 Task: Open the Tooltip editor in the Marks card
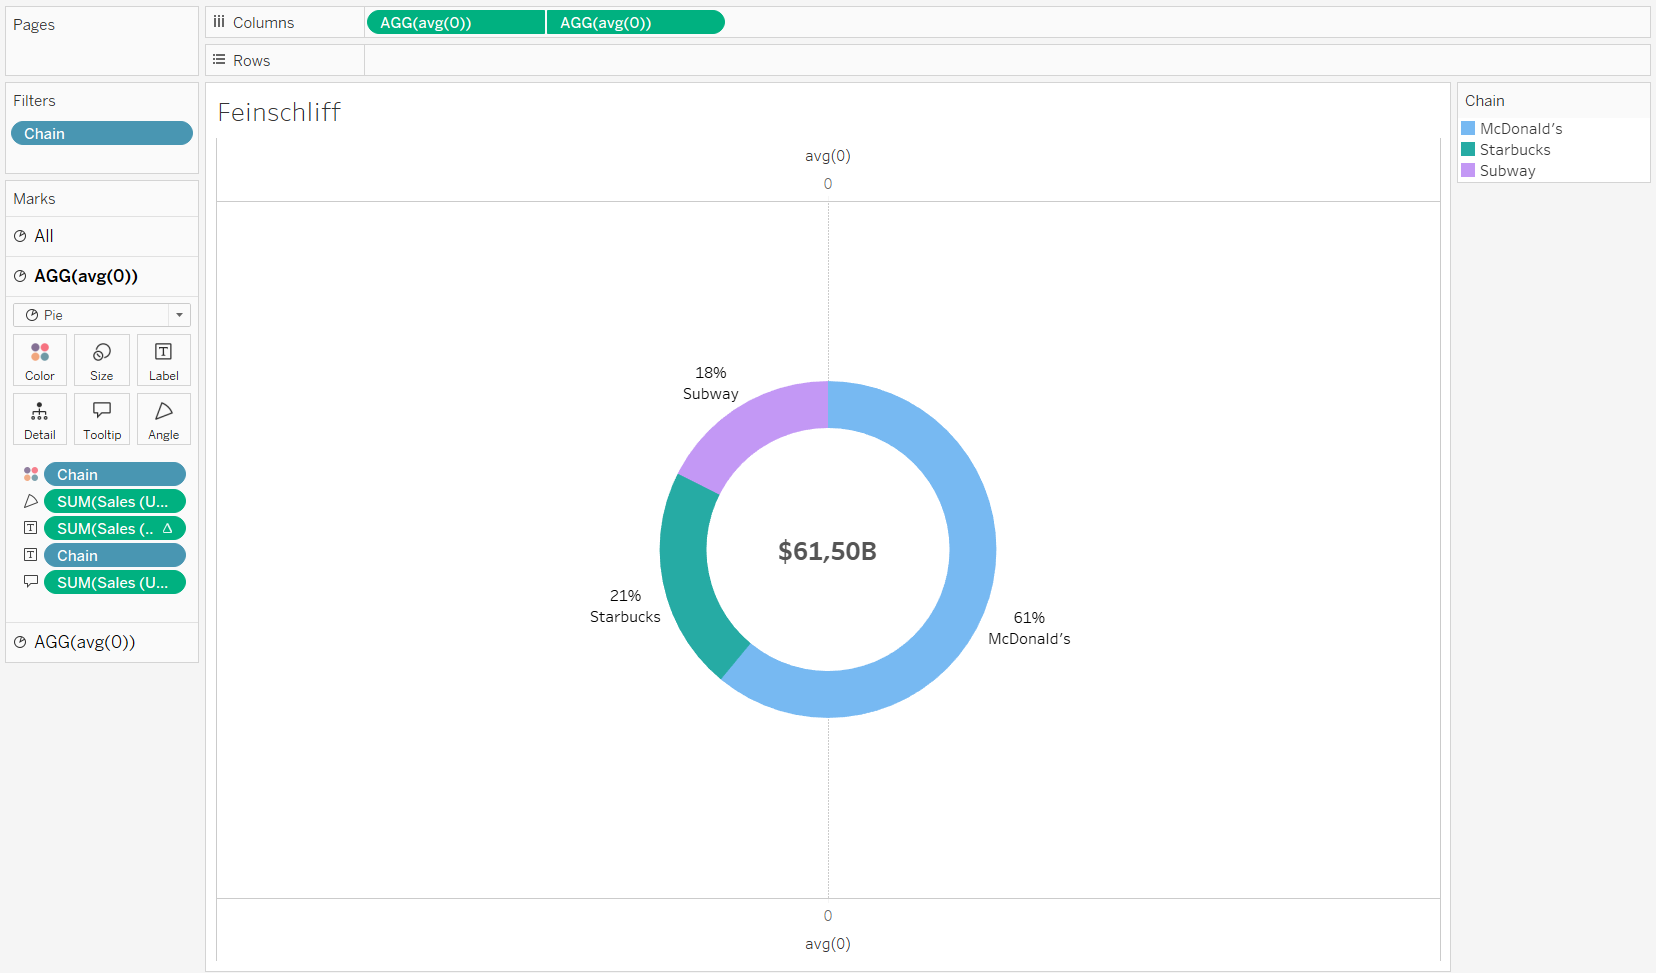click(x=102, y=419)
